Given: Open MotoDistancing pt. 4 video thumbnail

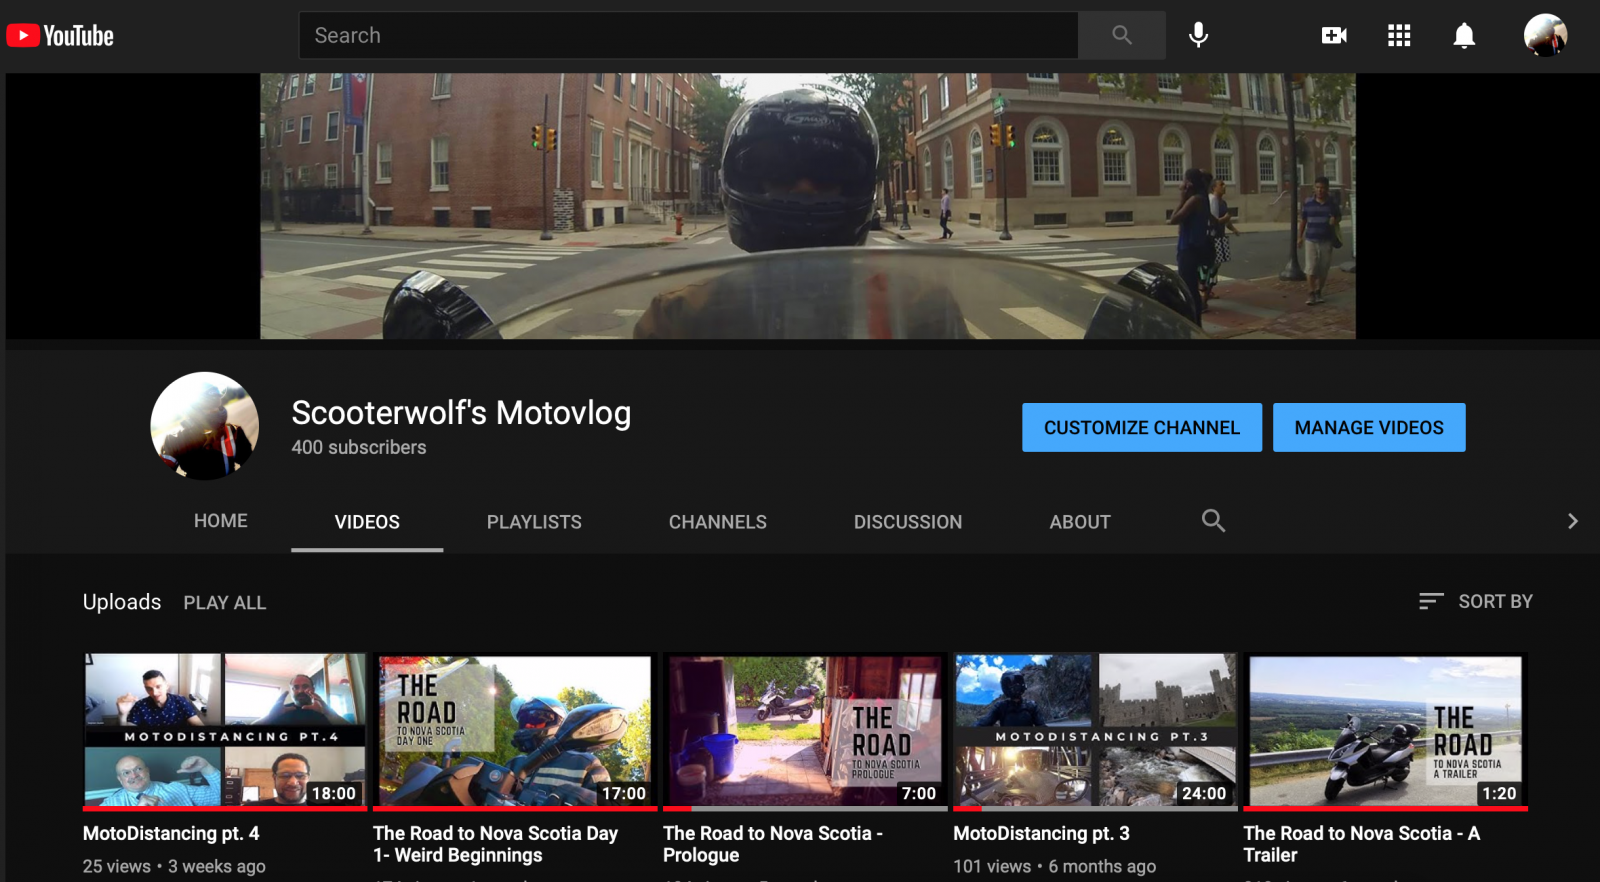Looking at the screenshot, I should 225,730.
